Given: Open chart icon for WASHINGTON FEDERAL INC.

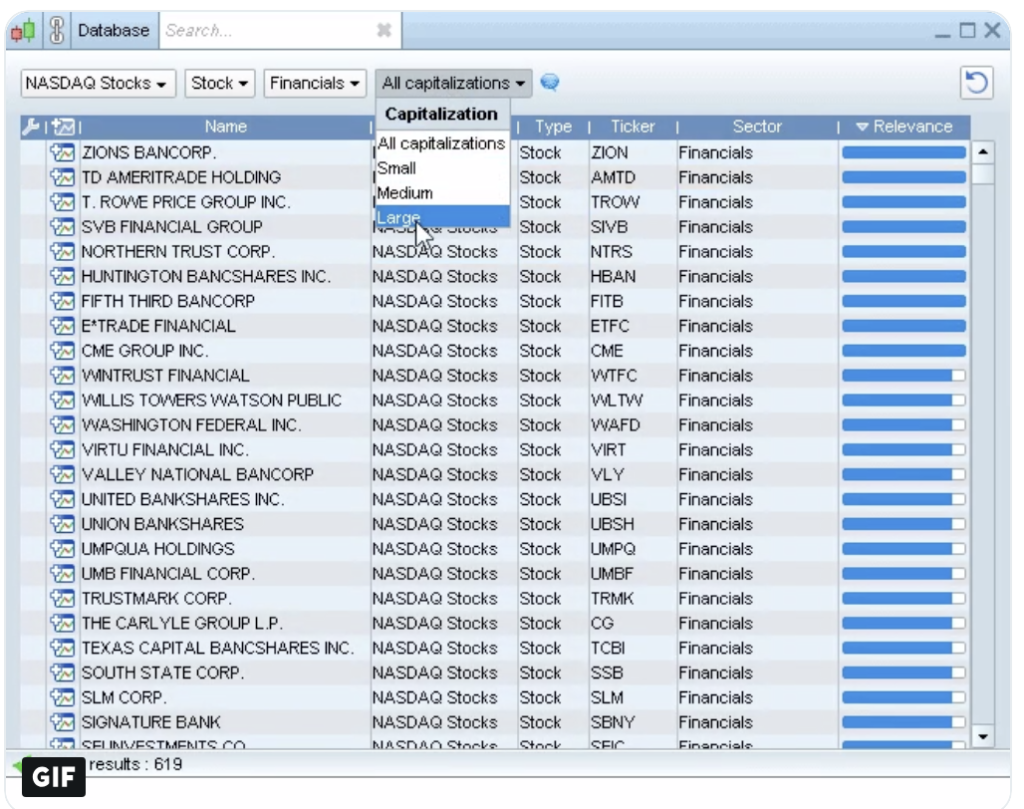Looking at the screenshot, I should coord(62,425).
